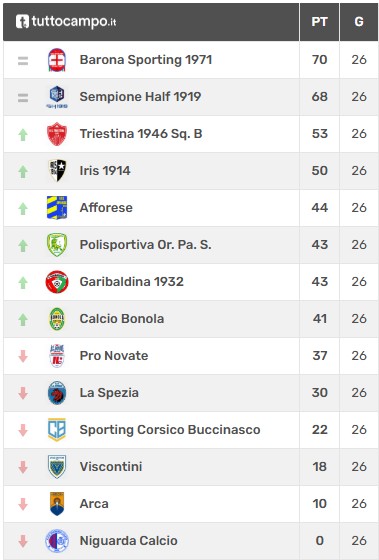Sort standings by the G column header
Viewport: 379px width, 560px height.
tap(359, 22)
